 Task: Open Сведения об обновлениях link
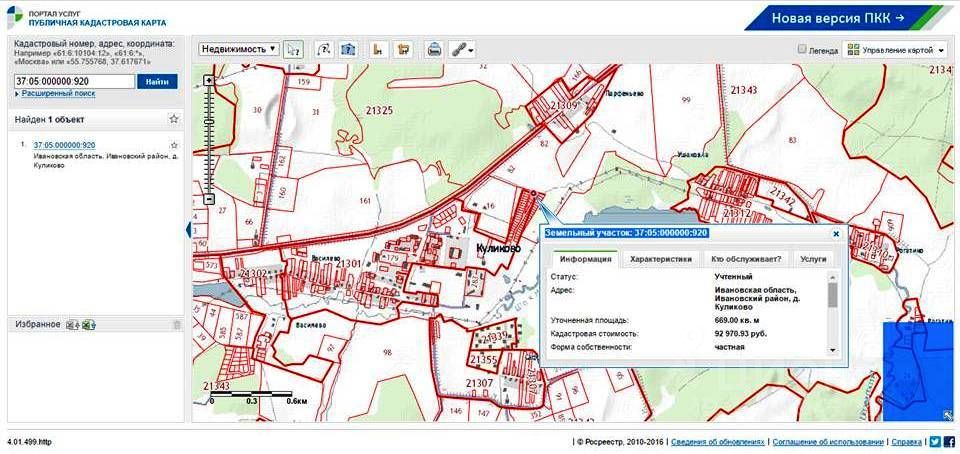point(718,441)
